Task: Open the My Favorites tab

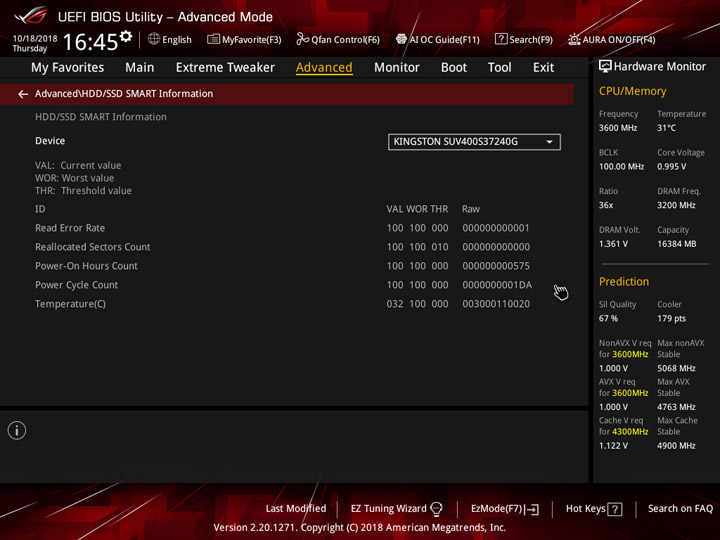Action: [68, 68]
